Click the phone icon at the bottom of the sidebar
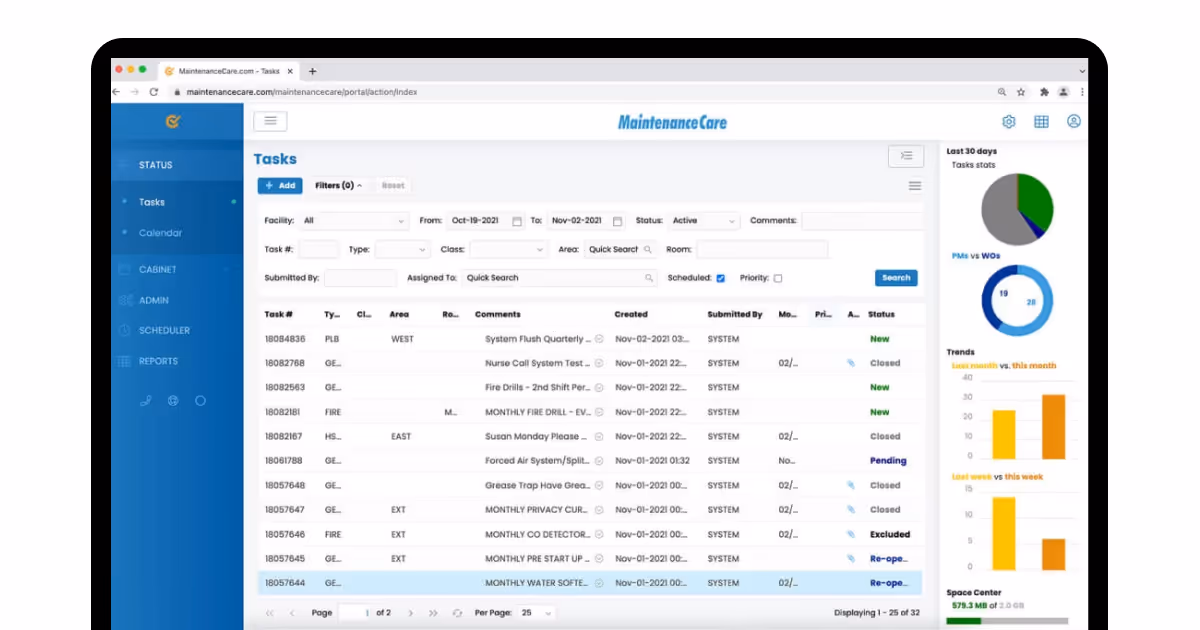 [x=146, y=401]
